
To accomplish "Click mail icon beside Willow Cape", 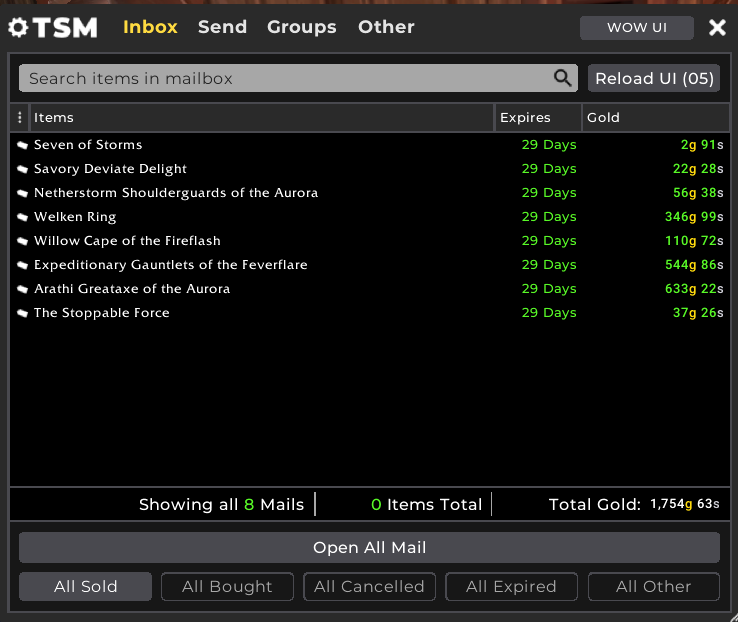I will pyautogui.click(x=22, y=241).
